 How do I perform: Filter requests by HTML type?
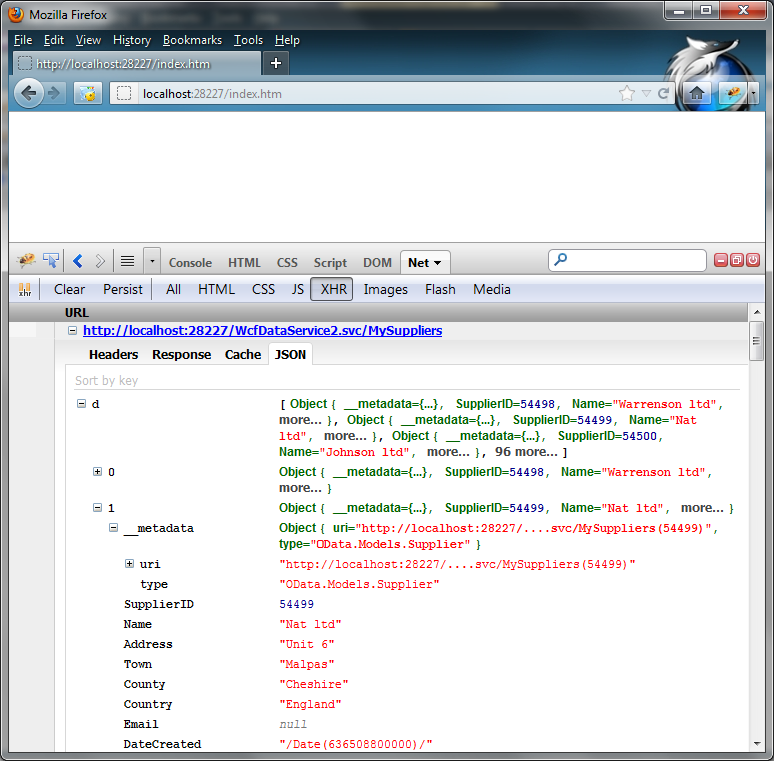click(x=216, y=289)
